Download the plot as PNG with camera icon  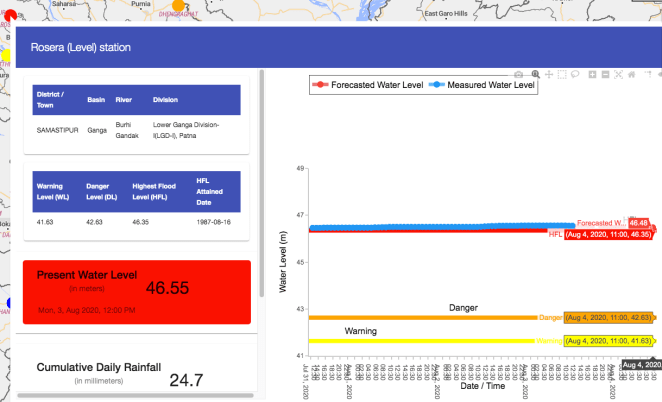pos(518,75)
